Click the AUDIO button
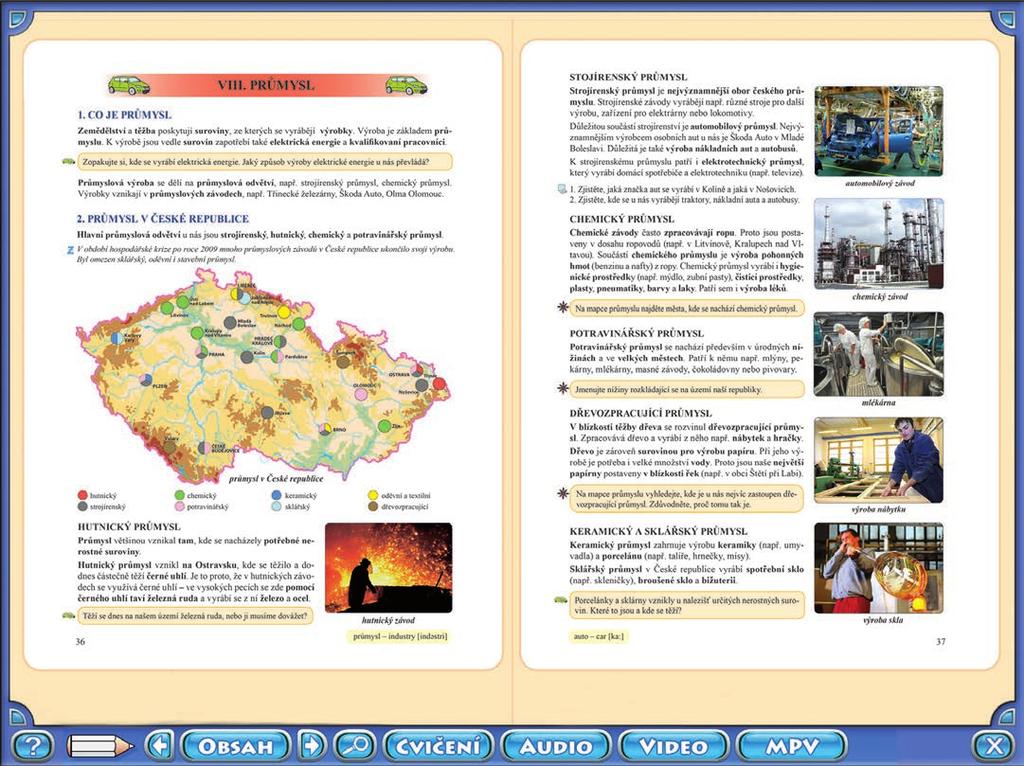Screen dimensions: 1024x766 [556, 745]
